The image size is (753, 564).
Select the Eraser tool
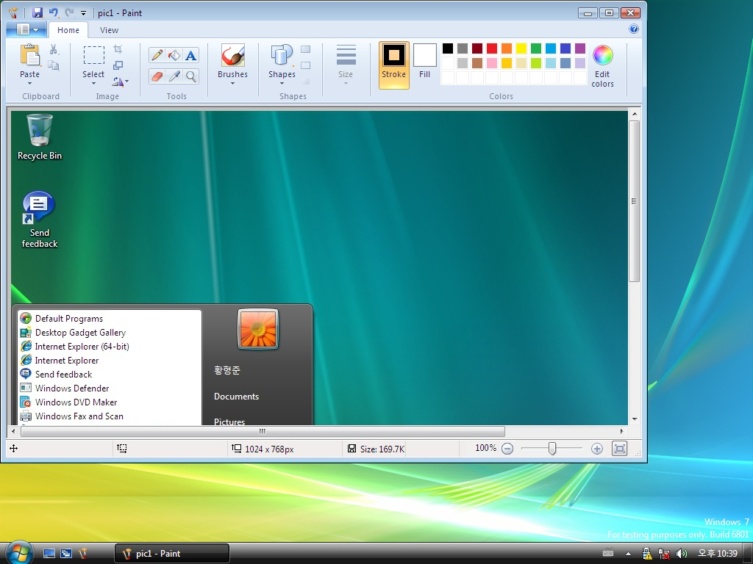pyautogui.click(x=157, y=76)
